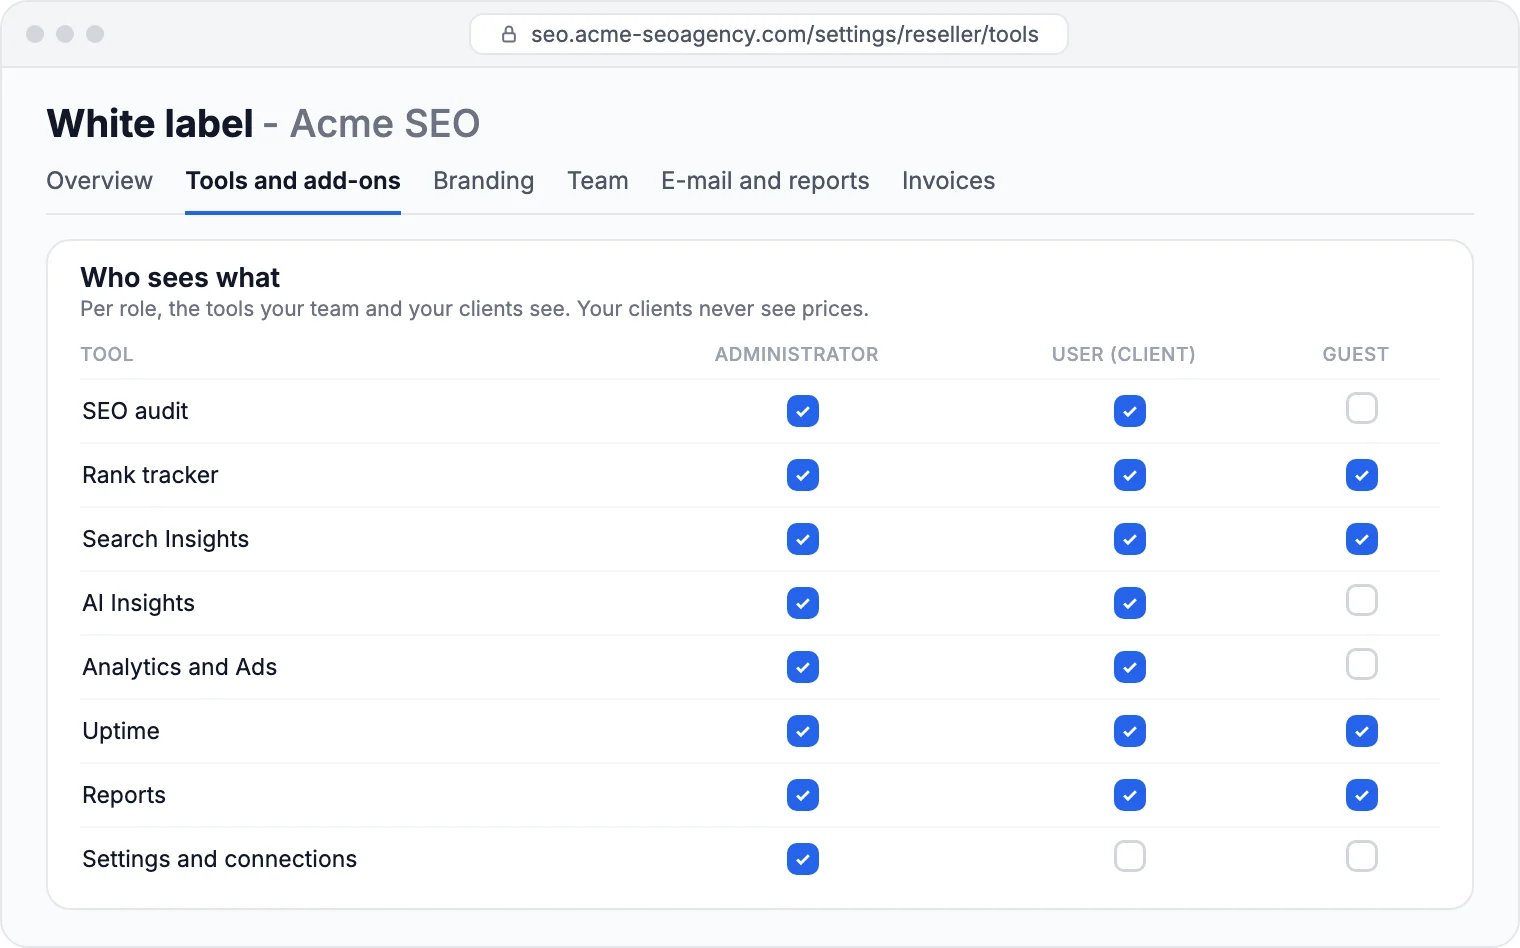Open the E-mail and reports tab

(x=765, y=181)
